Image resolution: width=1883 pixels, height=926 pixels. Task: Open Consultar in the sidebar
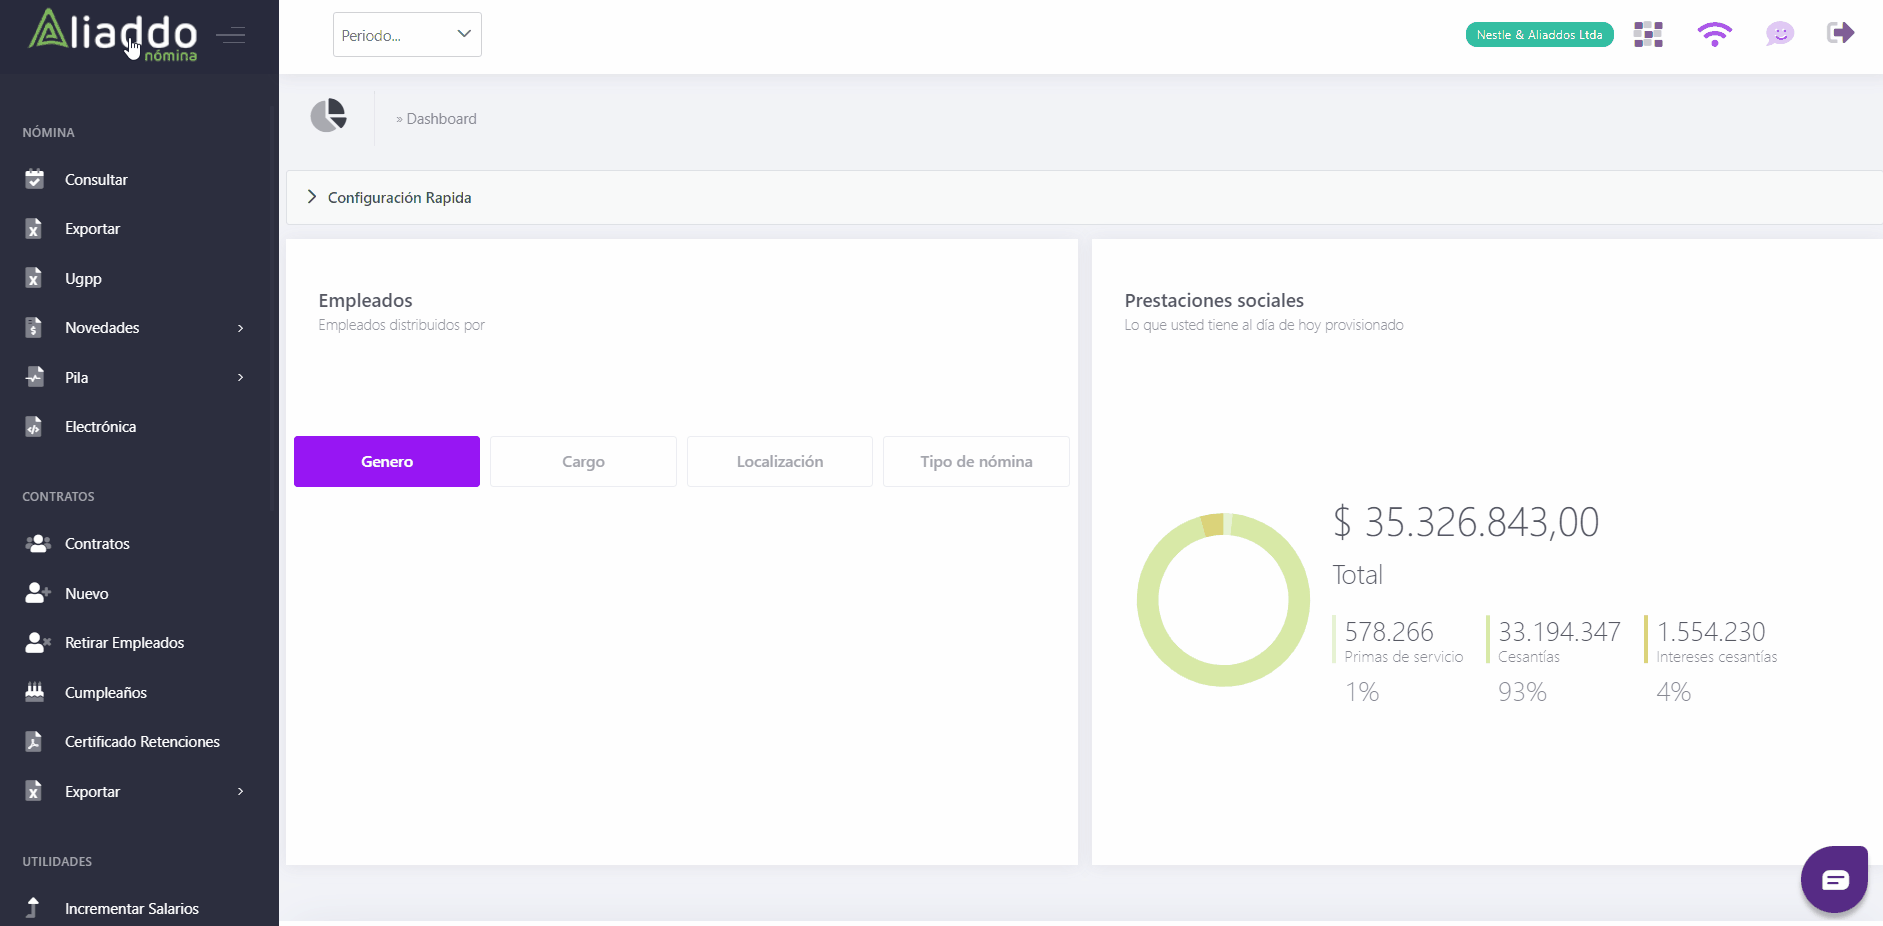[96, 180]
